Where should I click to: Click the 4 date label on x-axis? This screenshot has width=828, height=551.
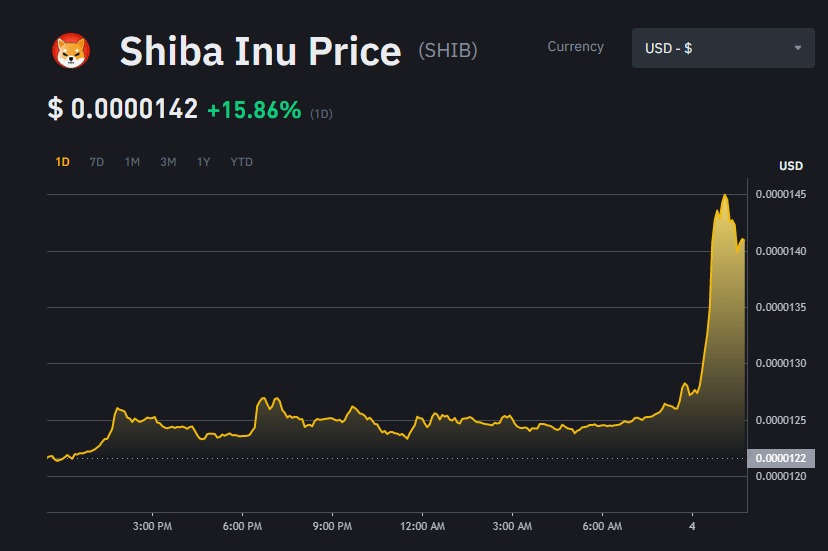click(692, 526)
